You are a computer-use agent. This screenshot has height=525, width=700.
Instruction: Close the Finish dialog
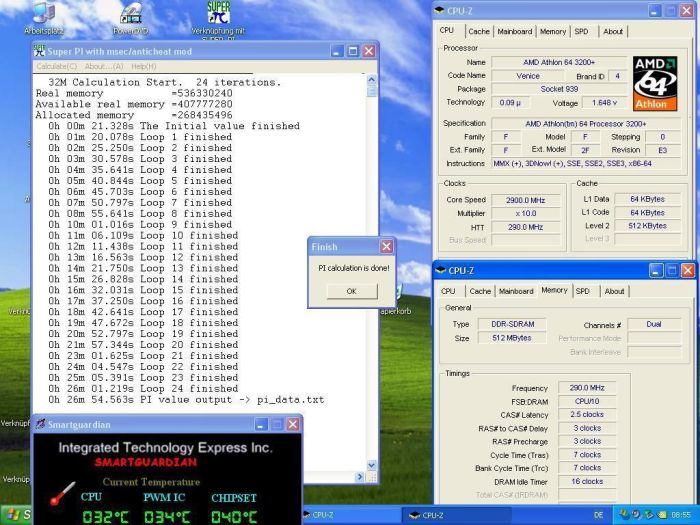(386, 246)
